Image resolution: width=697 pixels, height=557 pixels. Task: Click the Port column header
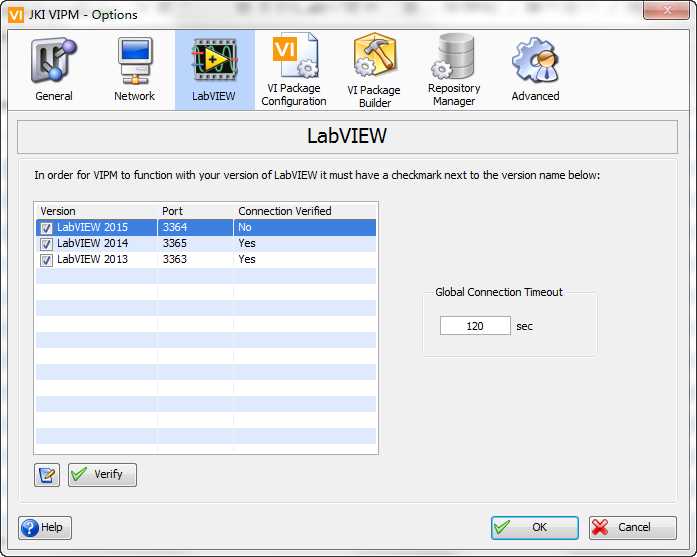pos(172,211)
